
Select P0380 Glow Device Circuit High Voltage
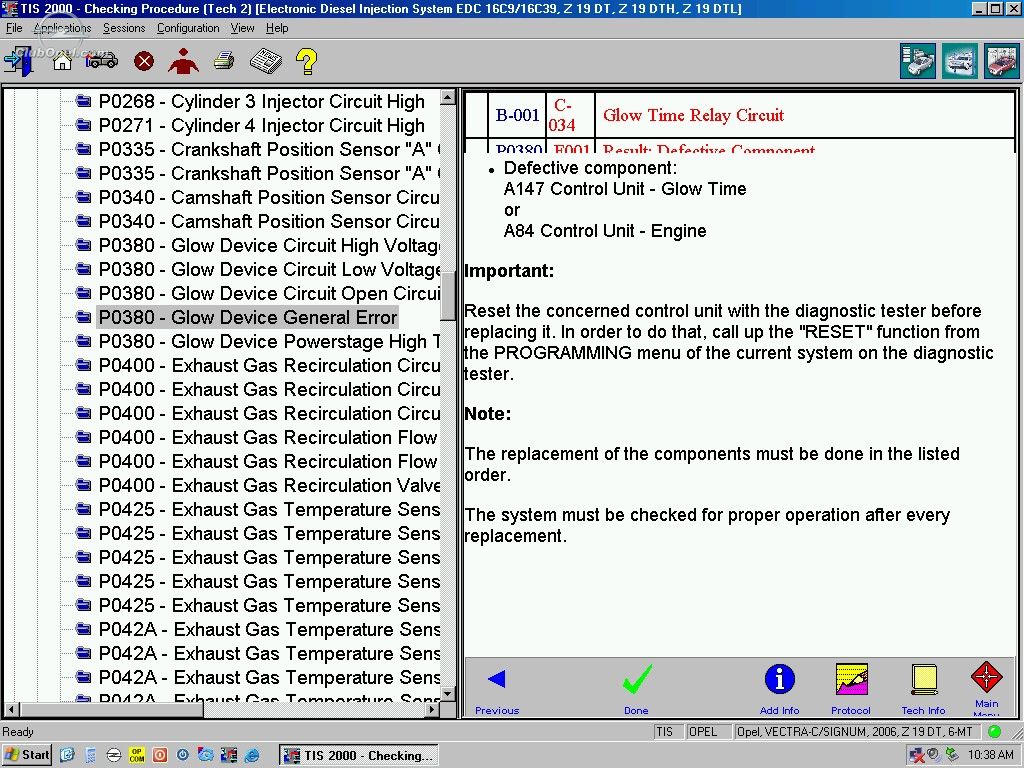click(x=269, y=246)
